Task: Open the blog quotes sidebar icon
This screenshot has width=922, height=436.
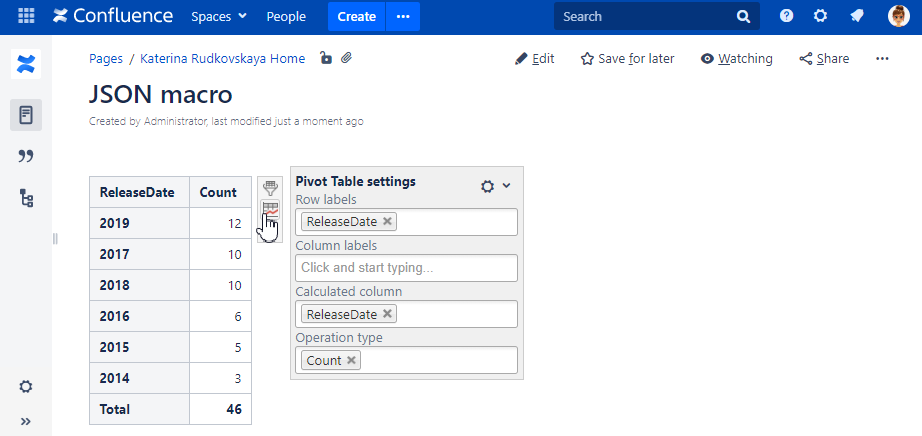Action: tap(26, 156)
